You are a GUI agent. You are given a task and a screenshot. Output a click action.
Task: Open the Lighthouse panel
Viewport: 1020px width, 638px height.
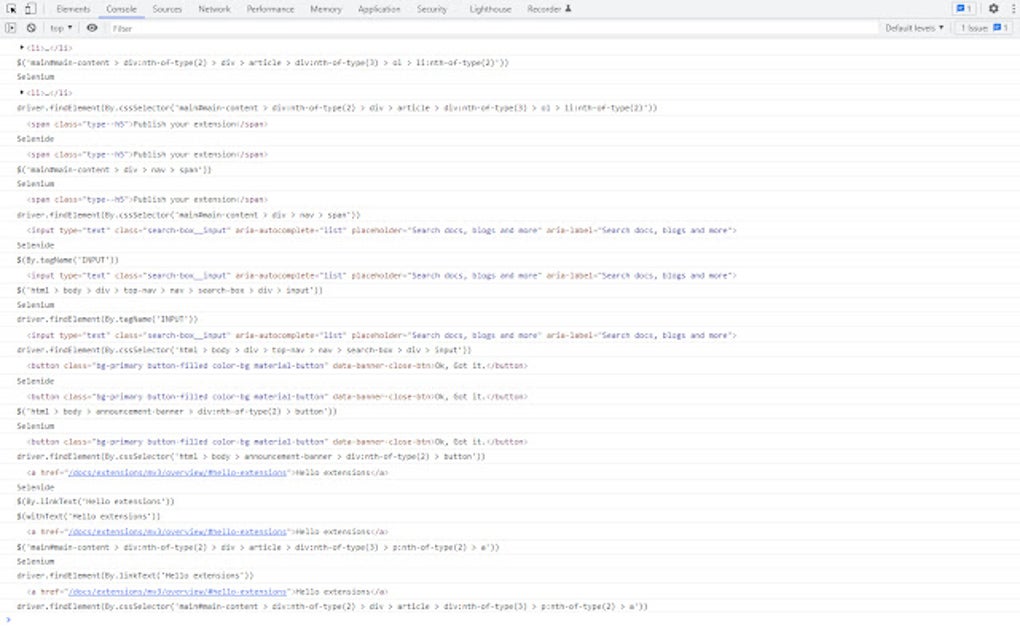[489, 8]
